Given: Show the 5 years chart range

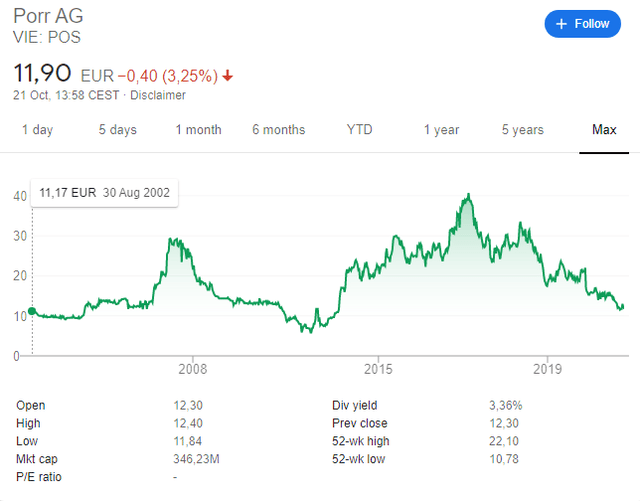Looking at the screenshot, I should coord(522,130).
